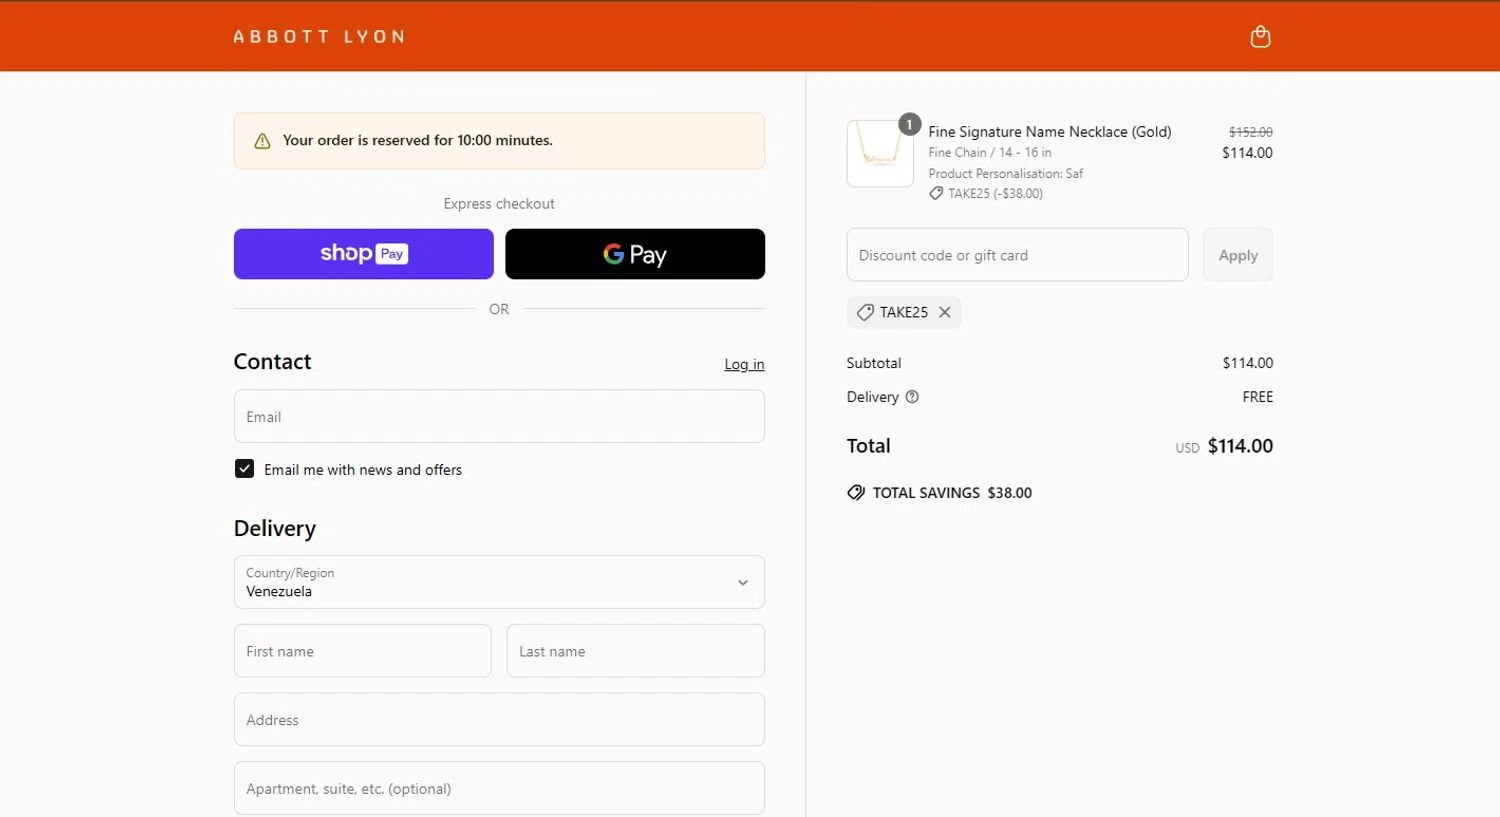Click the FREE delivery value

tap(1257, 397)
